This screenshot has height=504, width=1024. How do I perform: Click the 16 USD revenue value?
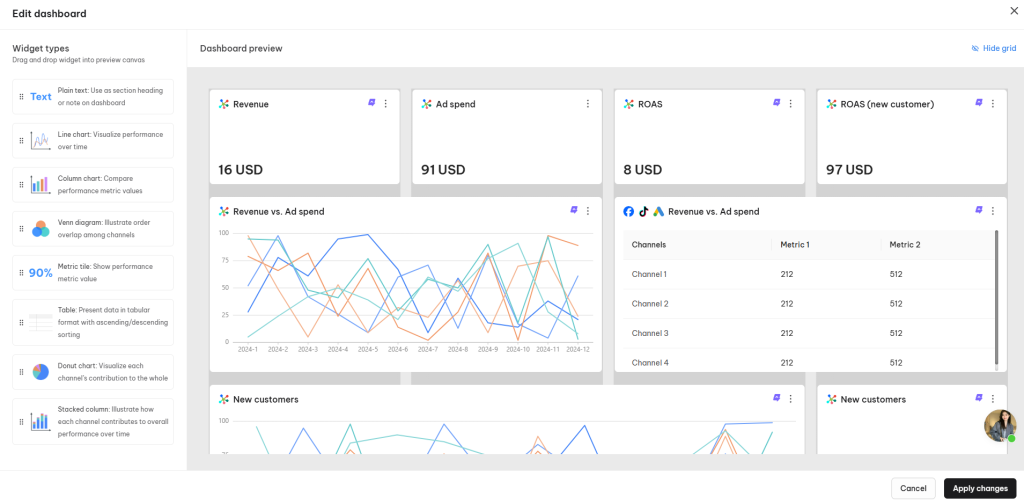[x=240, y=170]
